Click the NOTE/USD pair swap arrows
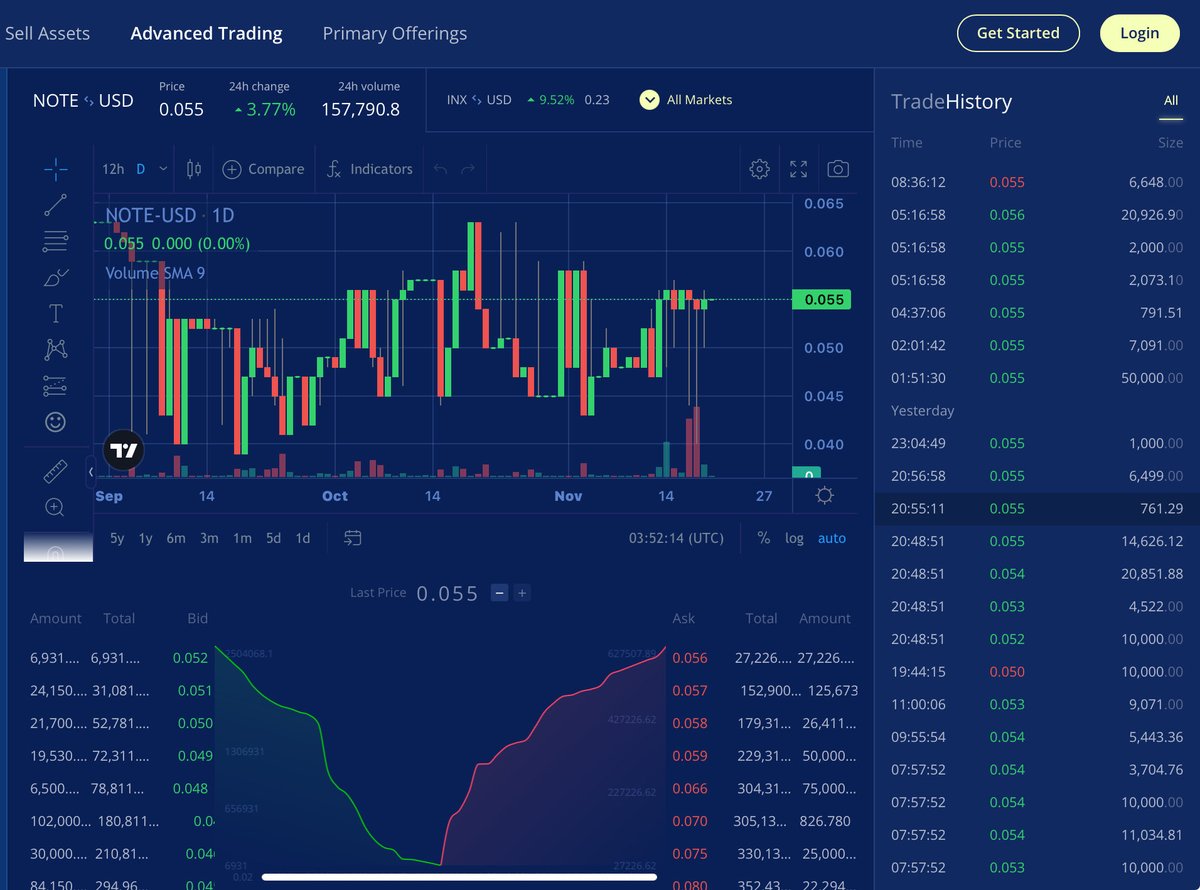Viewport: 1200px width, 890px height. [x=89, y=101]
